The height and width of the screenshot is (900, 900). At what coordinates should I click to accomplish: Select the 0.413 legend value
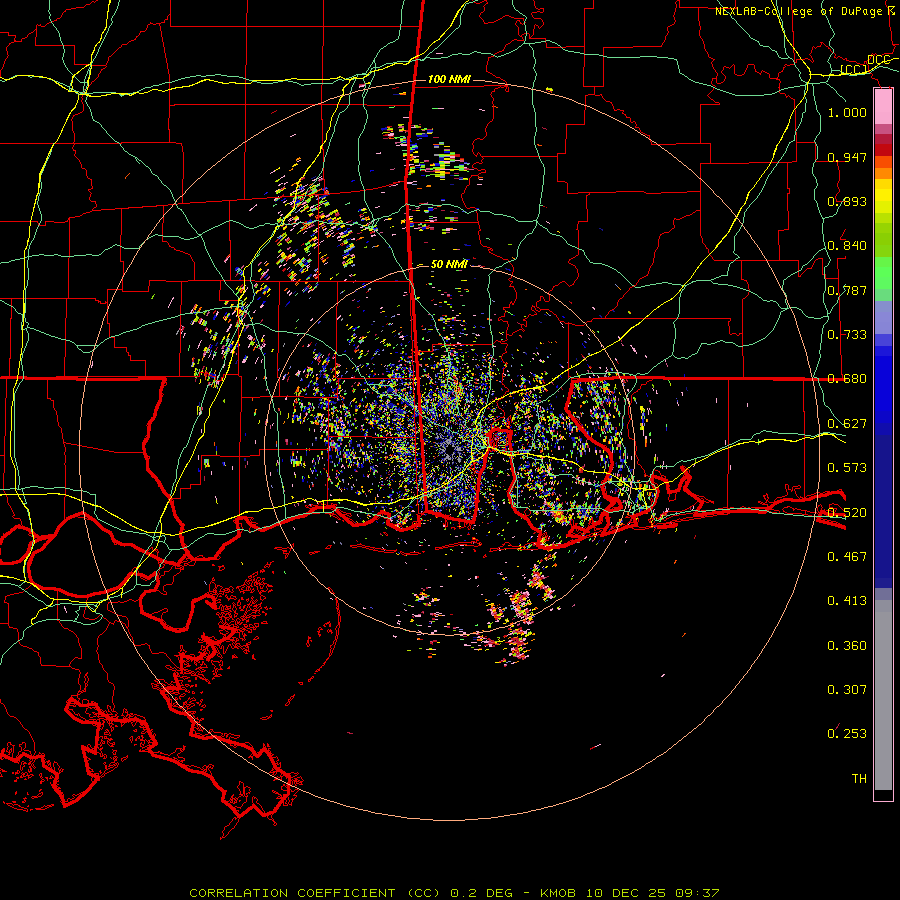847,601
